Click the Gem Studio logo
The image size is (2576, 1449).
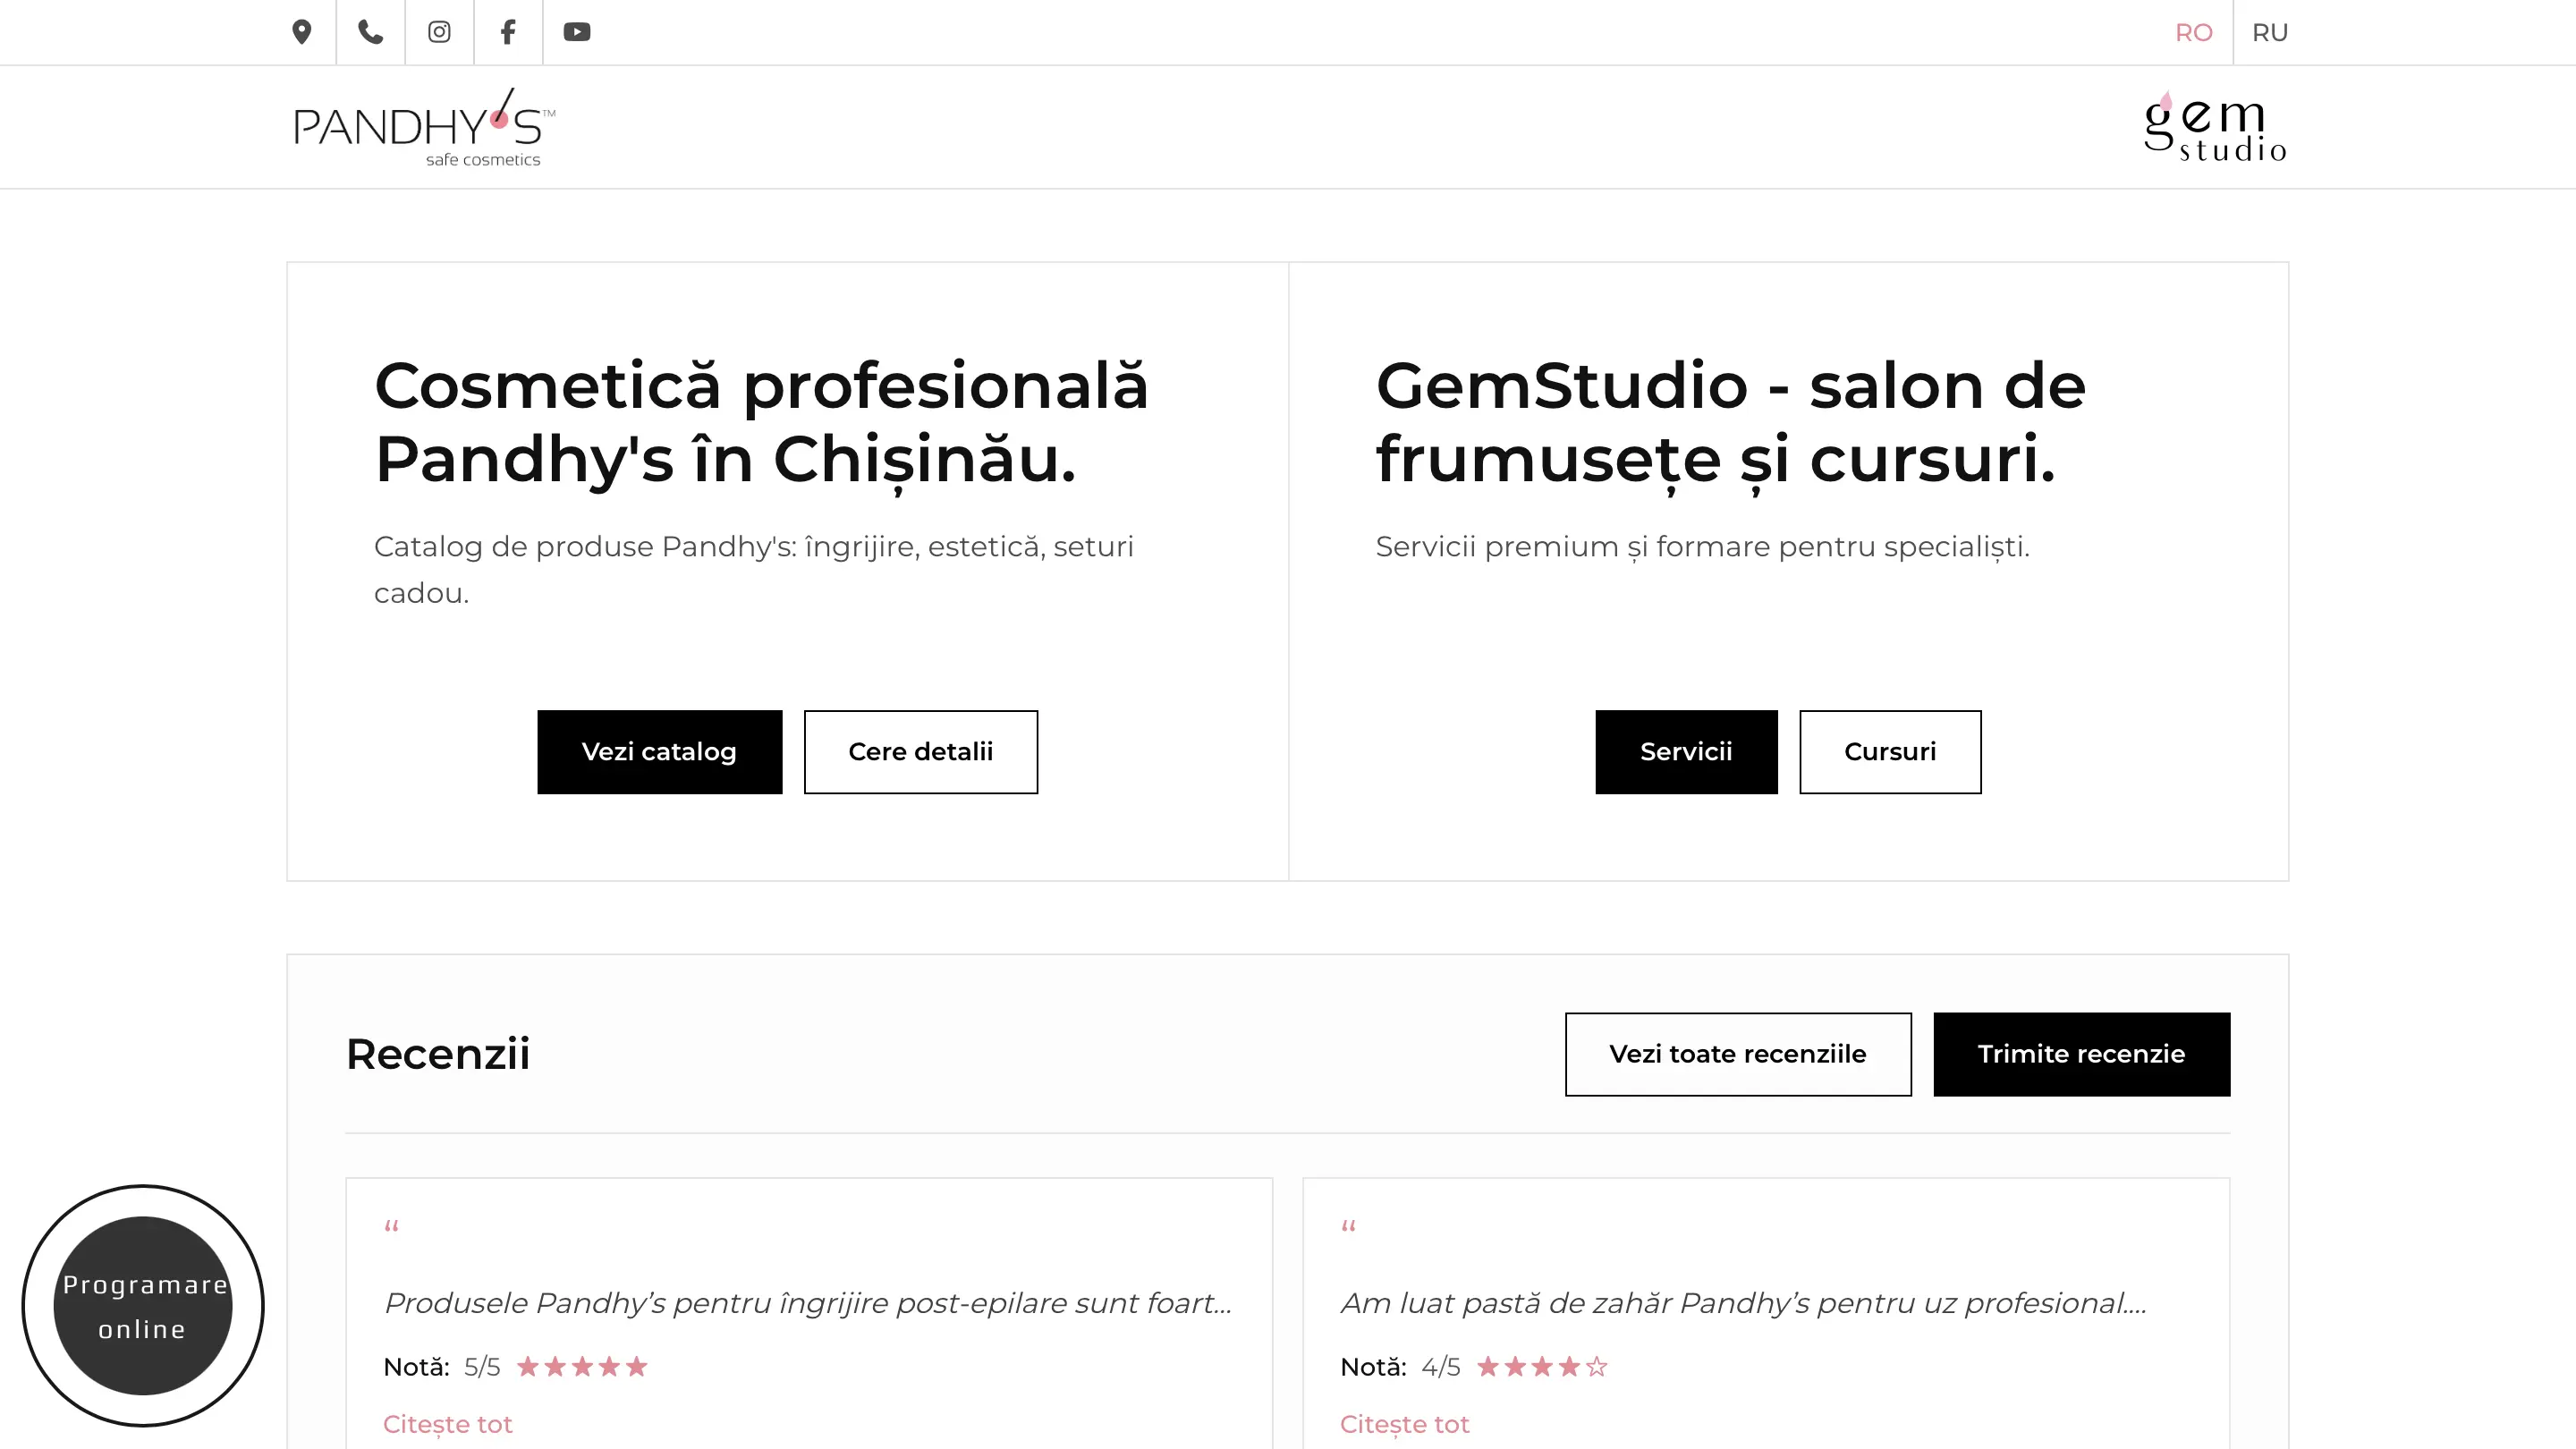click(2214, 128)
